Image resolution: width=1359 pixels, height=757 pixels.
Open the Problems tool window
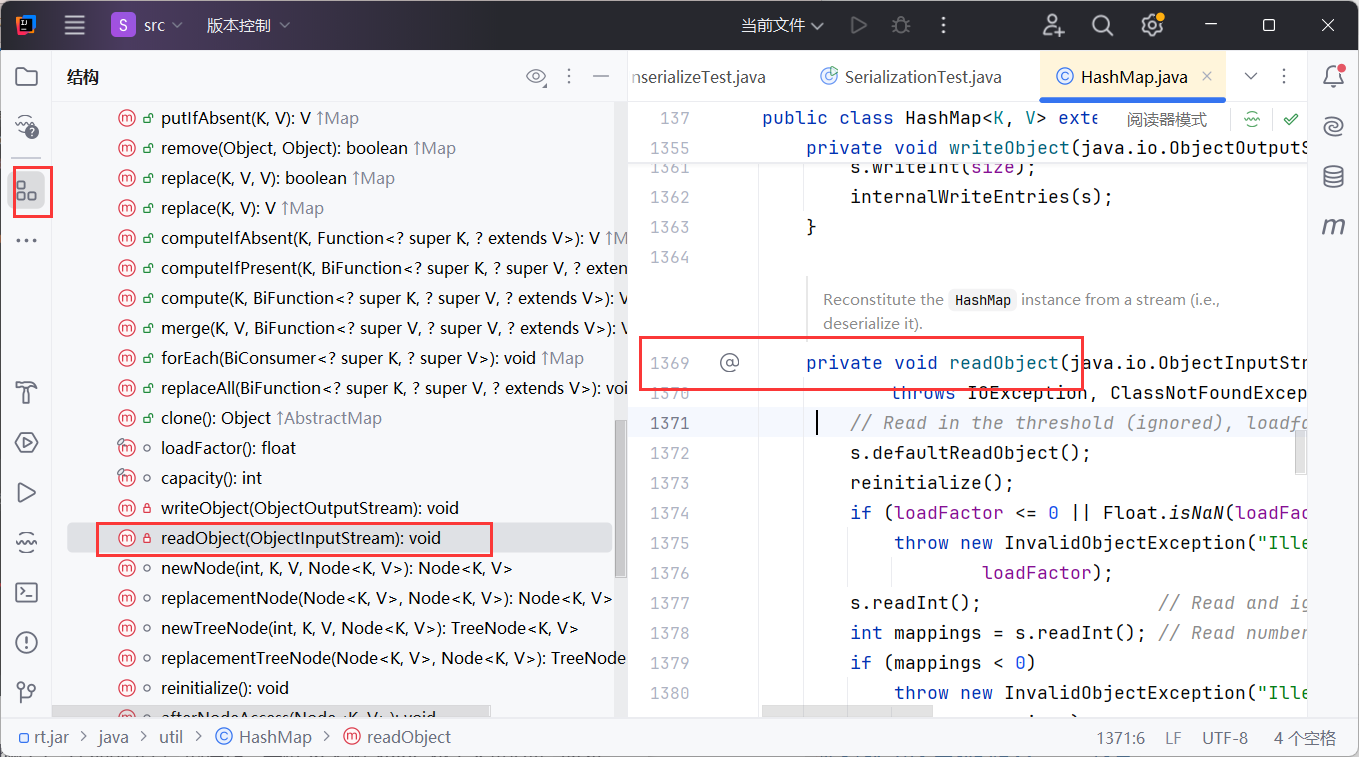27,642
